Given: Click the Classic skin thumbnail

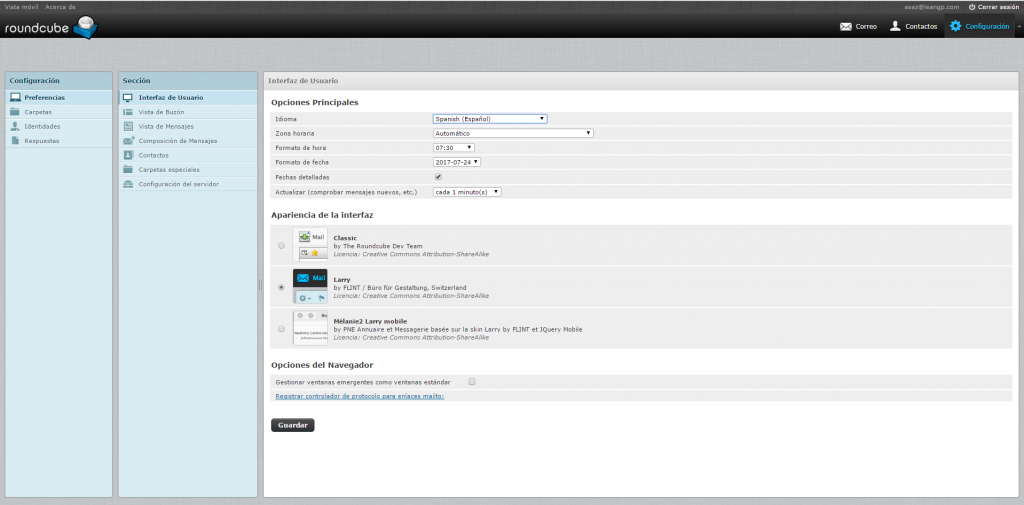Looking at the screenshot, I should point(310,245).
